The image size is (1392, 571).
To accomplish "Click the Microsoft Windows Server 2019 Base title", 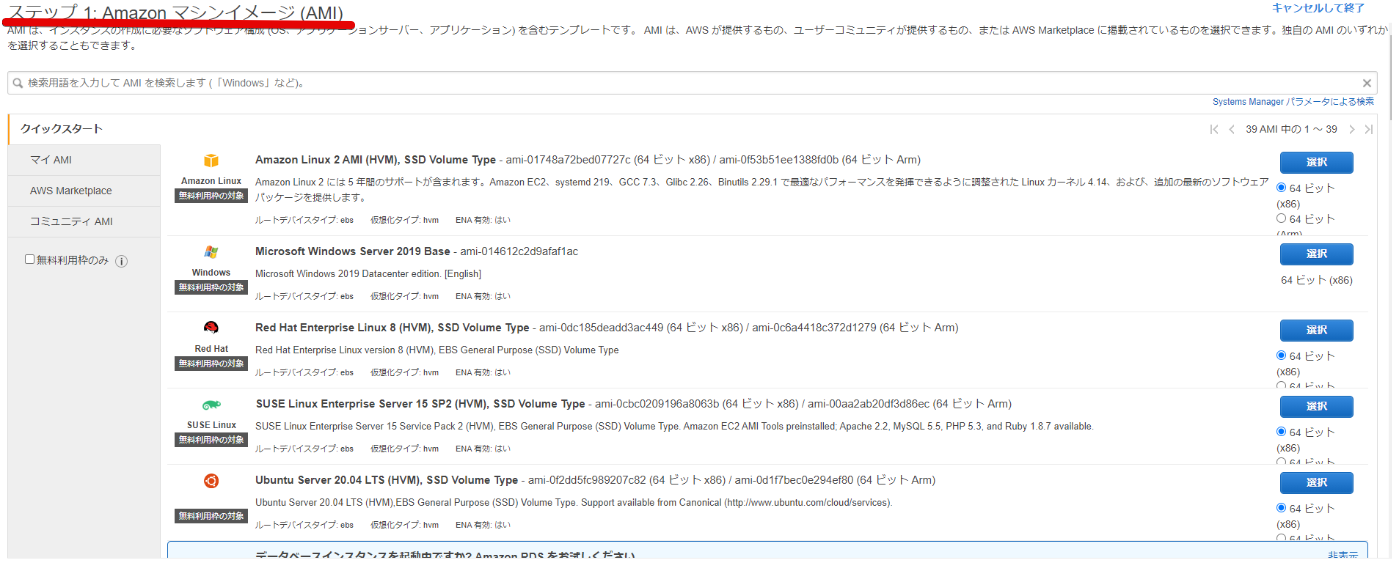I will [353, 251].
